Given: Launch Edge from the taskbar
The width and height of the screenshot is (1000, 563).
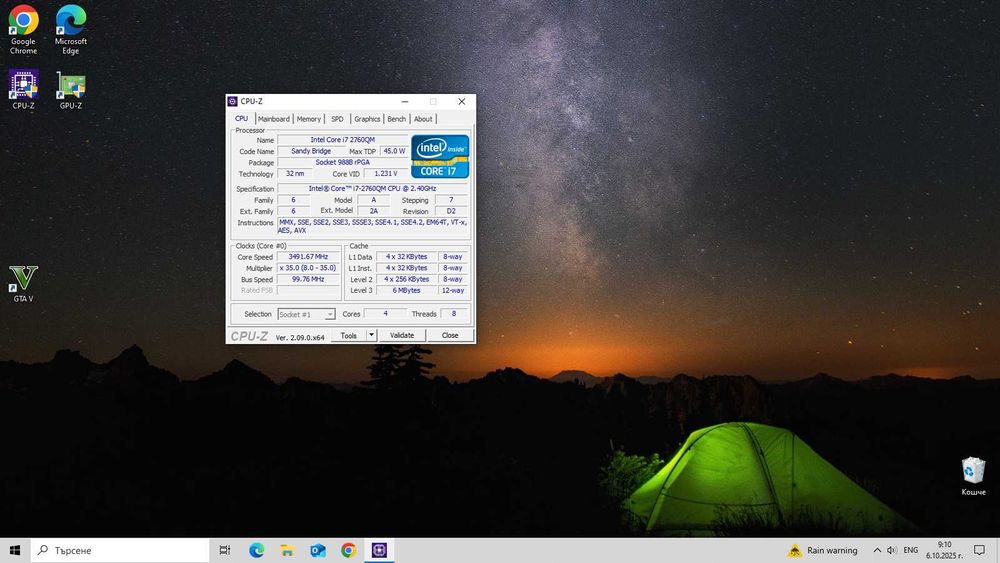Looking at the screenshot, I should click(256, 550).
